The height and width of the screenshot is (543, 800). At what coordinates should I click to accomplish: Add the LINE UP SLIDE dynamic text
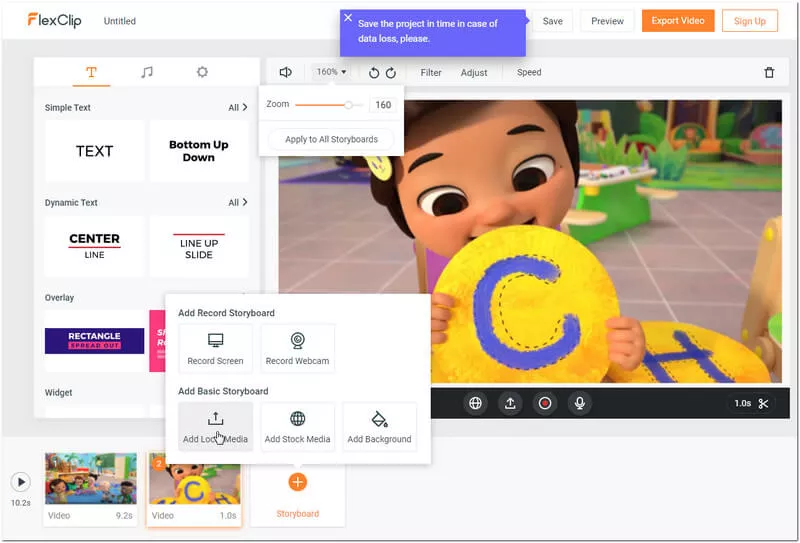pyautogui.click(x=198, y=246)
